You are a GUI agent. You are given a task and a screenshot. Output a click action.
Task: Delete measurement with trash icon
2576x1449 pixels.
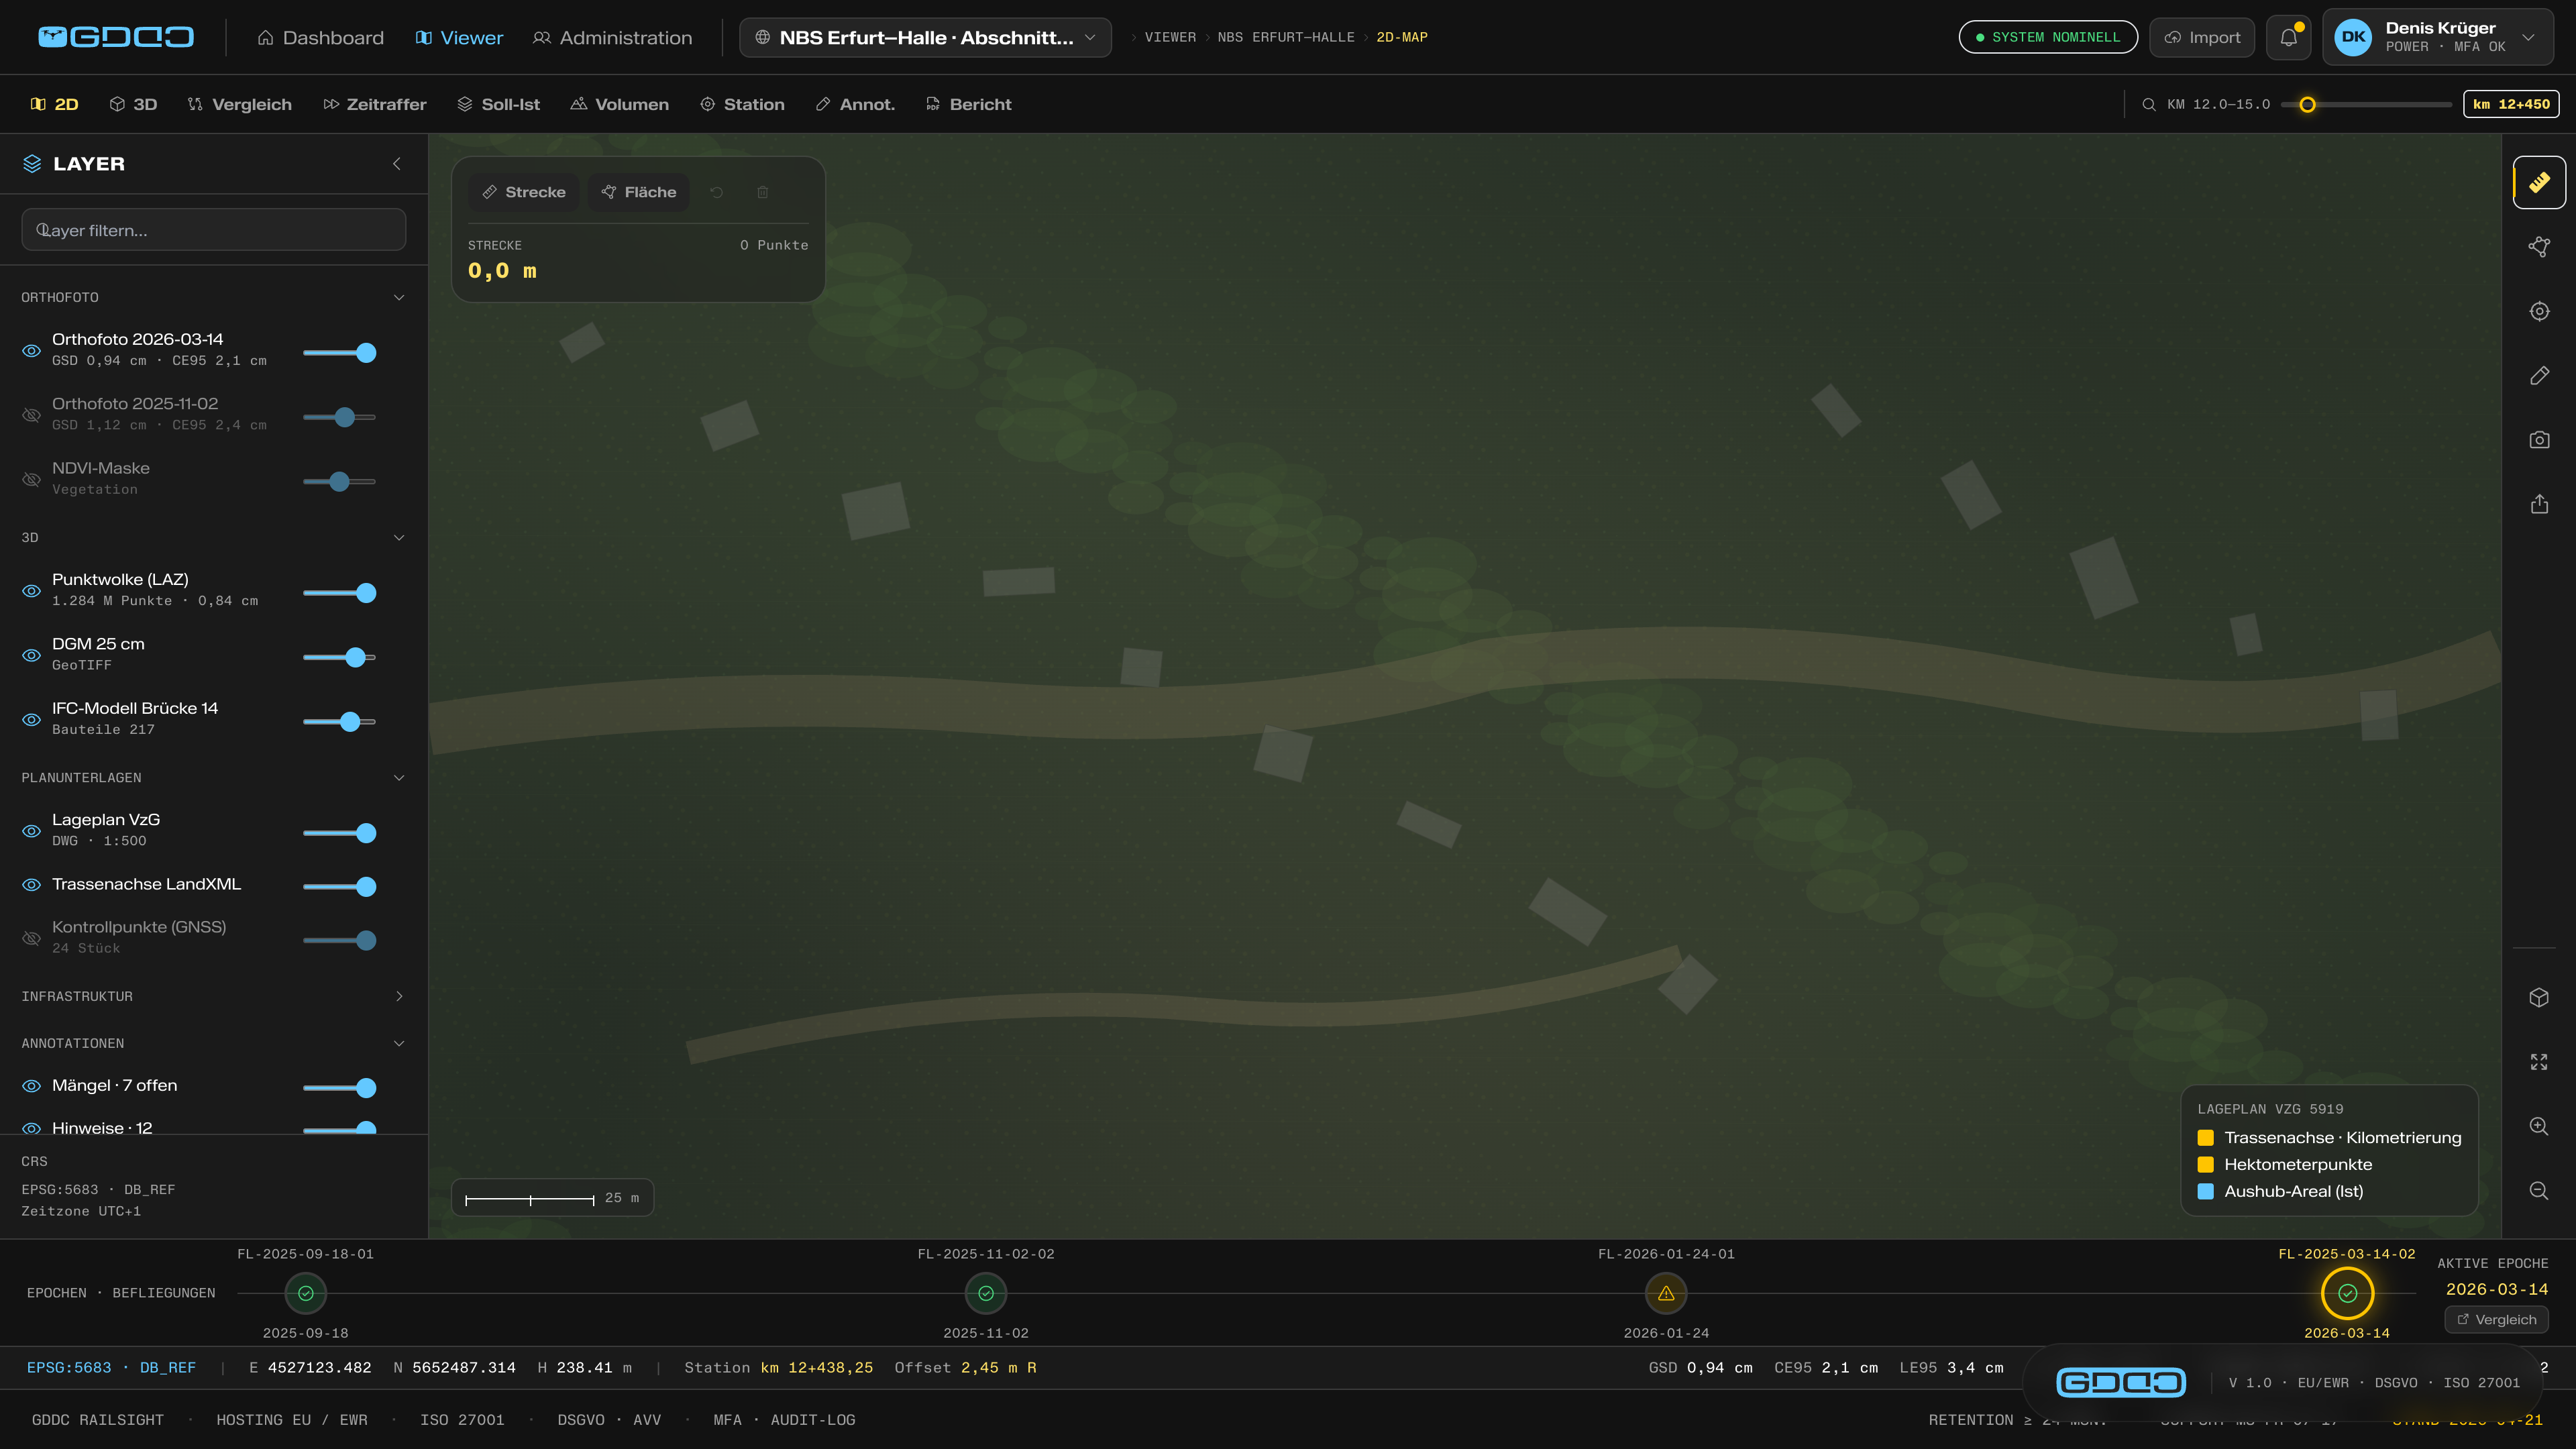[x=763, y=192]
